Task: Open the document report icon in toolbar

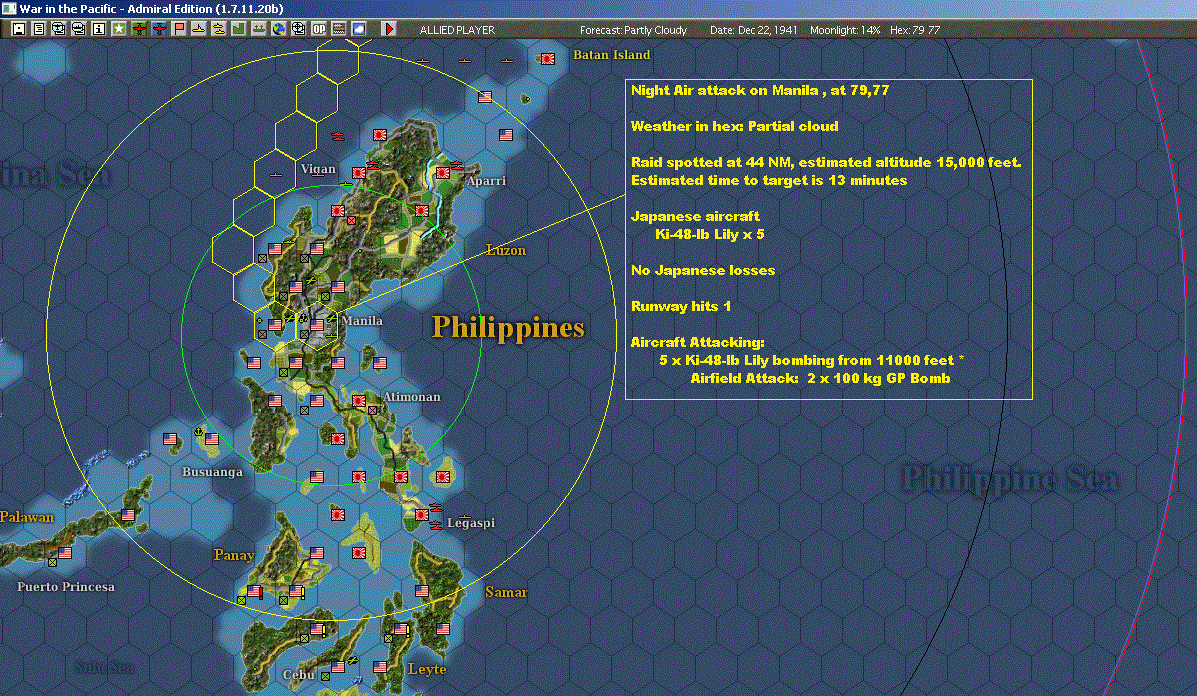Action: 39,29
